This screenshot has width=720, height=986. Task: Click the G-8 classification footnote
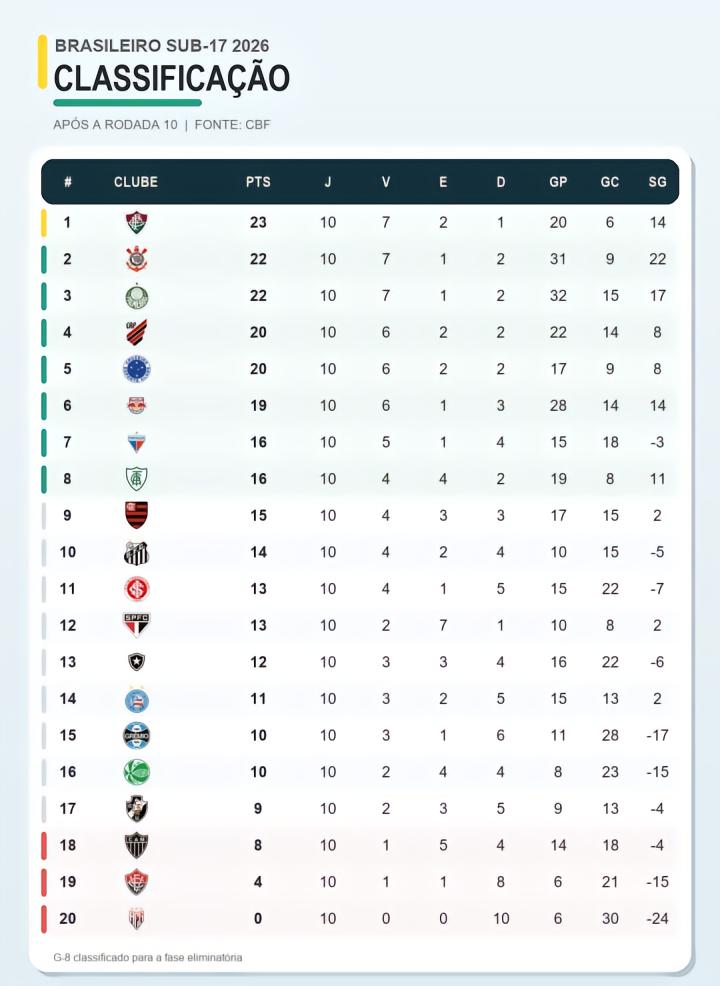pos(148,957)
